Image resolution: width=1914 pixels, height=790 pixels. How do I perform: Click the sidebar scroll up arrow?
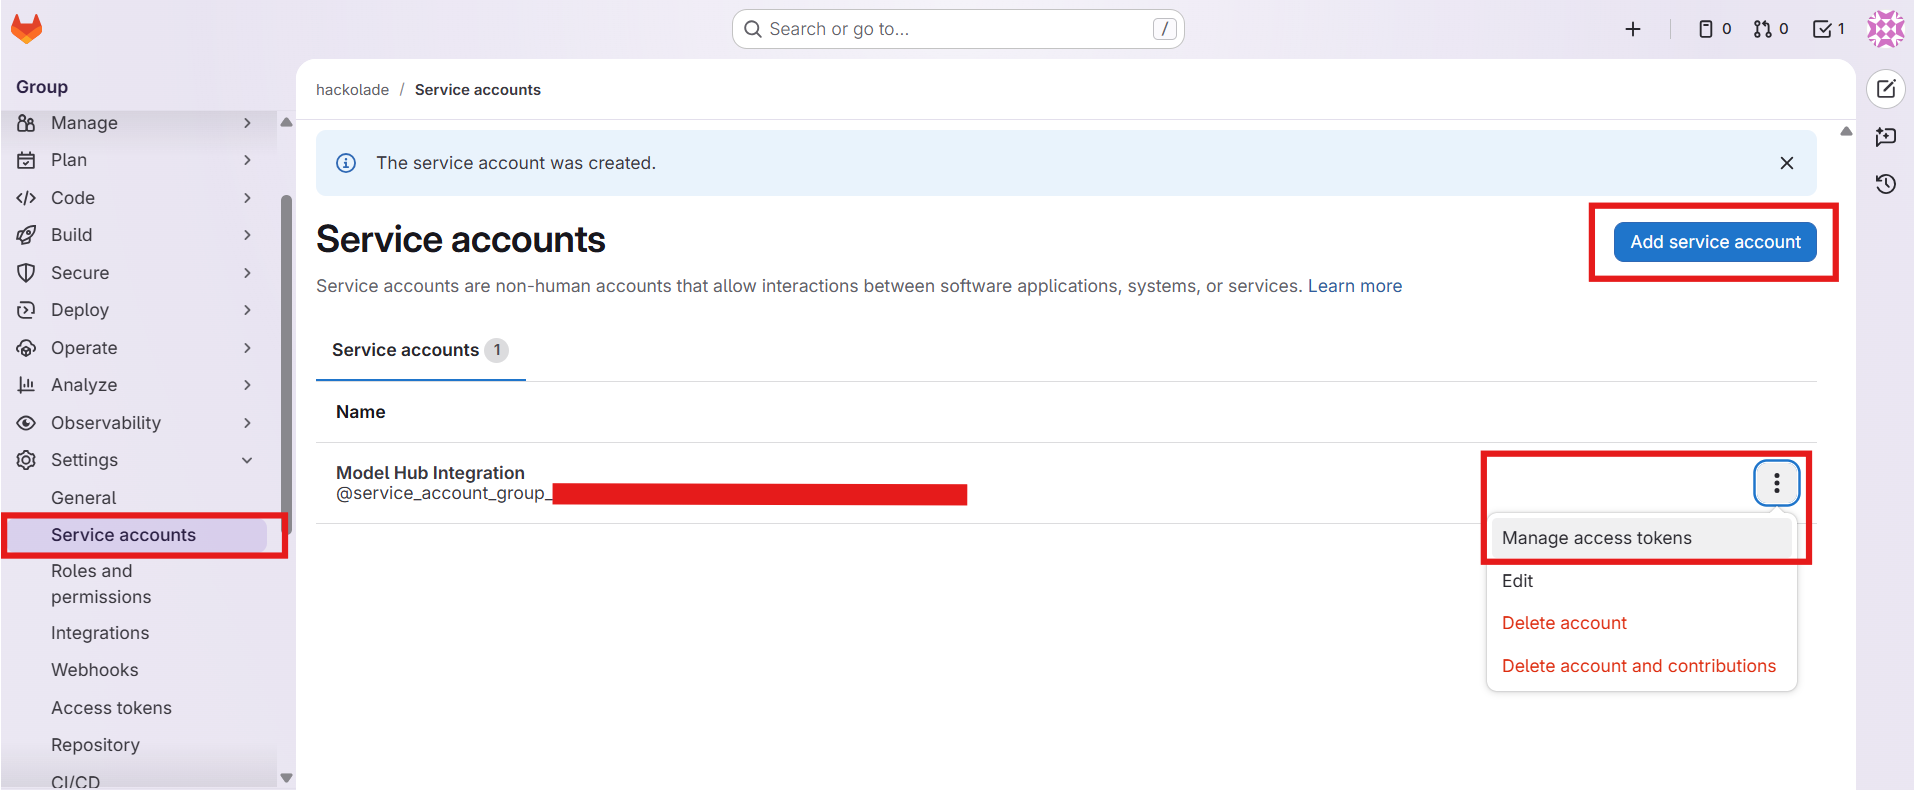click(x=287, y=123)
